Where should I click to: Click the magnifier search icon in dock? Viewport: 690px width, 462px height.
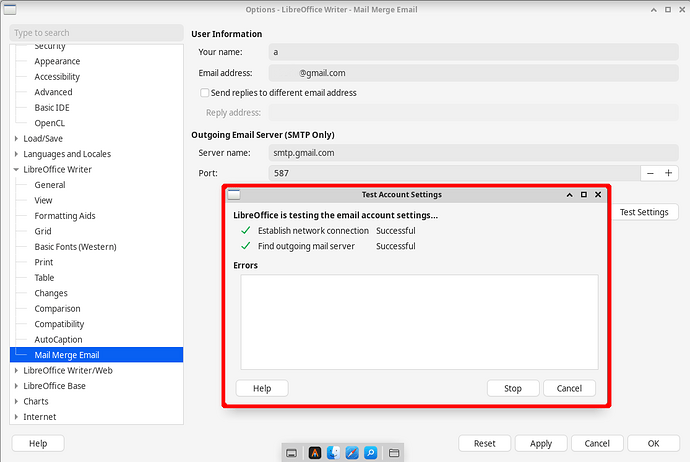click(370, 453)
